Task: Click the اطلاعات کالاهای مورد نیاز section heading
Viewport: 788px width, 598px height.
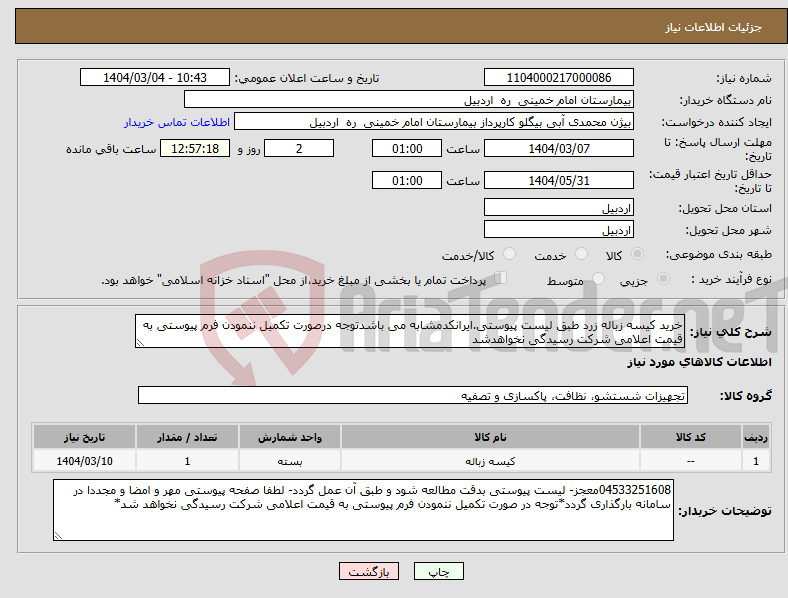Action: (x=699, y=362)
